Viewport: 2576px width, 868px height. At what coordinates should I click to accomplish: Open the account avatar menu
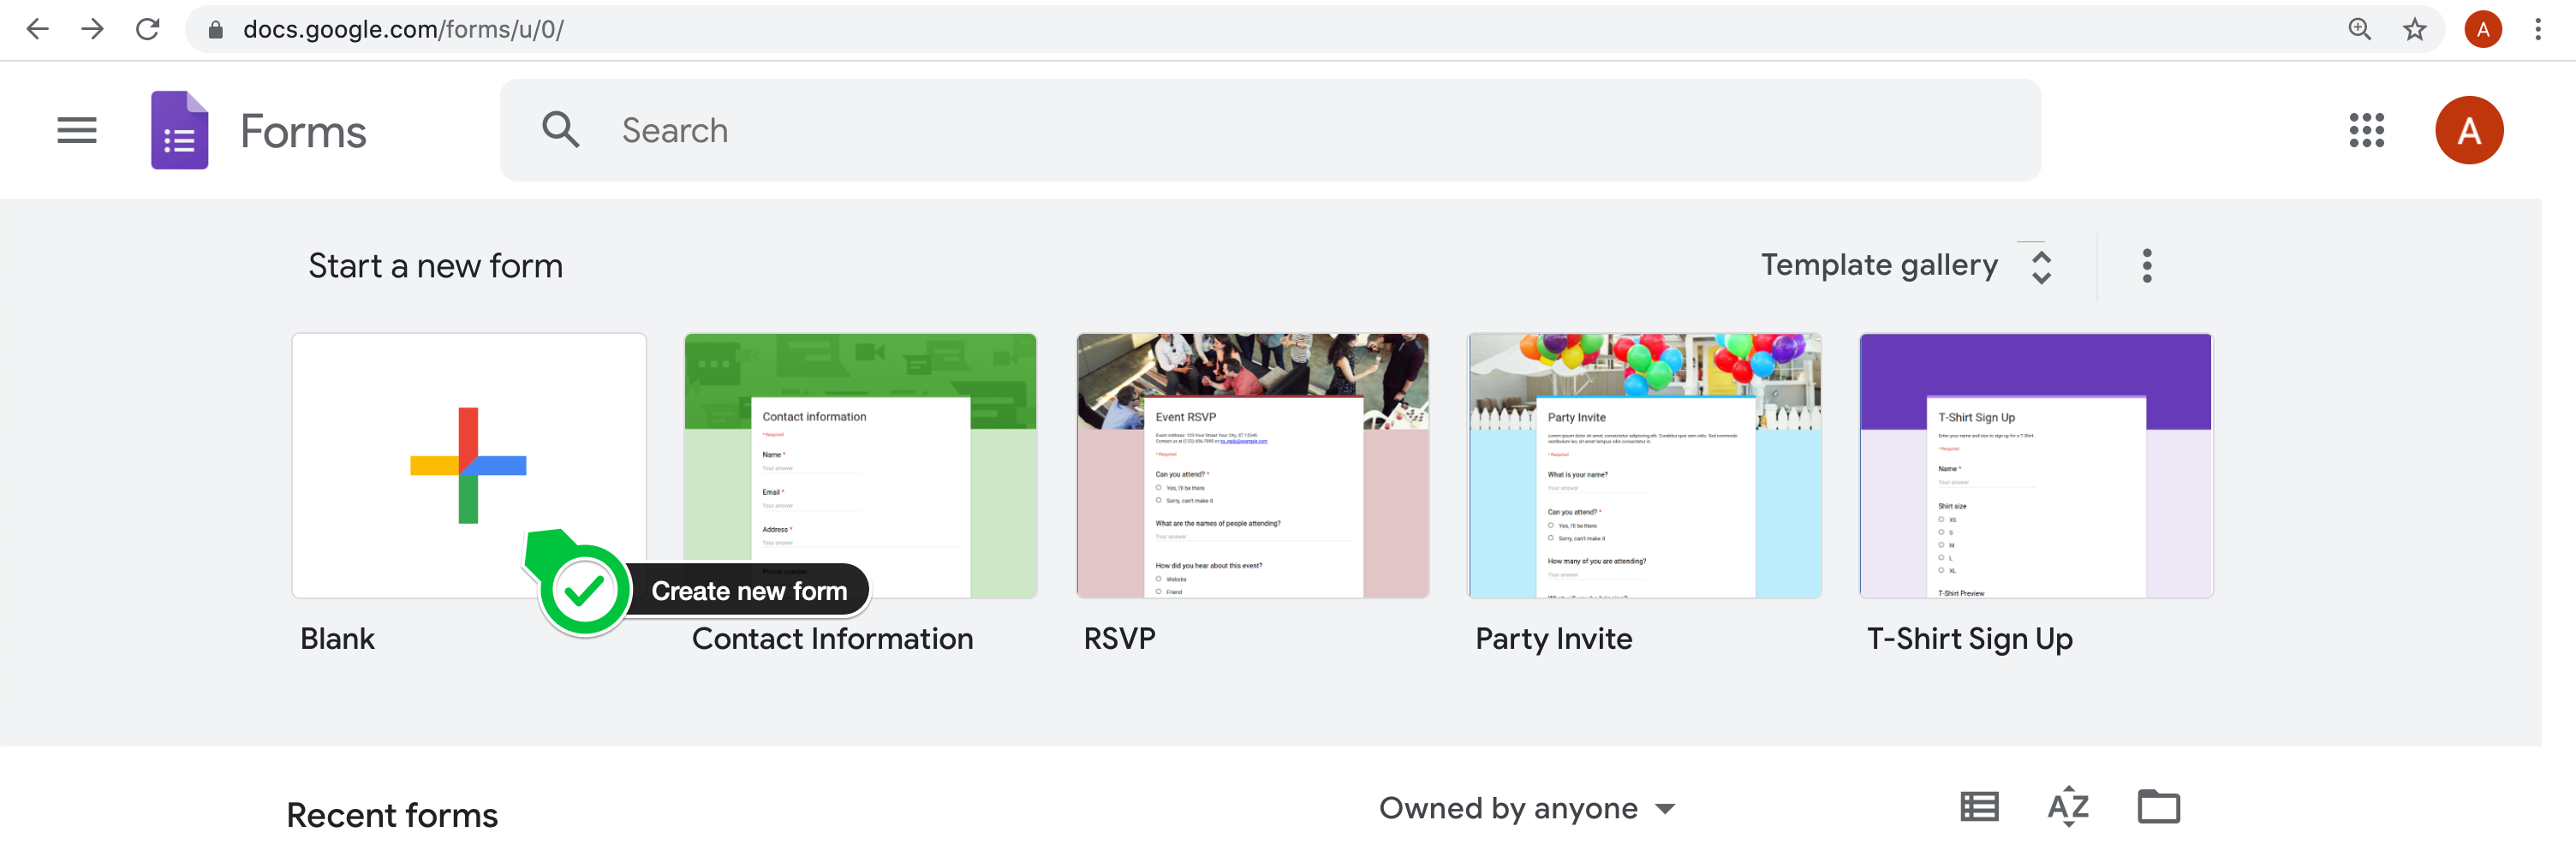point(2470,130)
